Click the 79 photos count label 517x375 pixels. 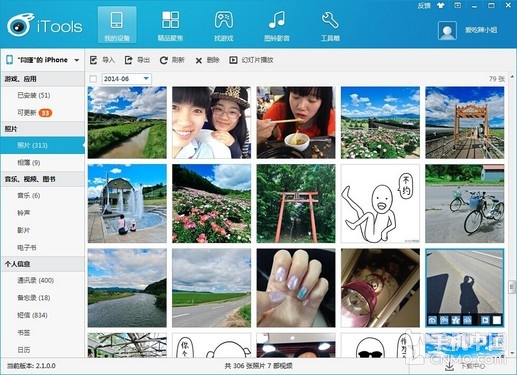[x=497, y=79]
